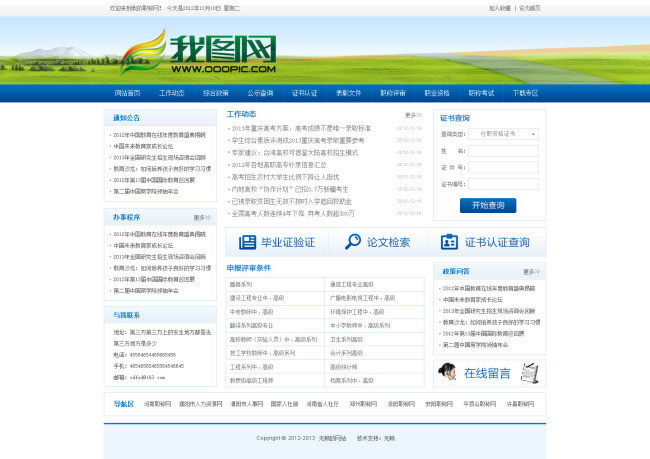The width and height of the screenshot is (650, 459).
Task: Click 设为首页 link at page top
Action: pos(530,8)
